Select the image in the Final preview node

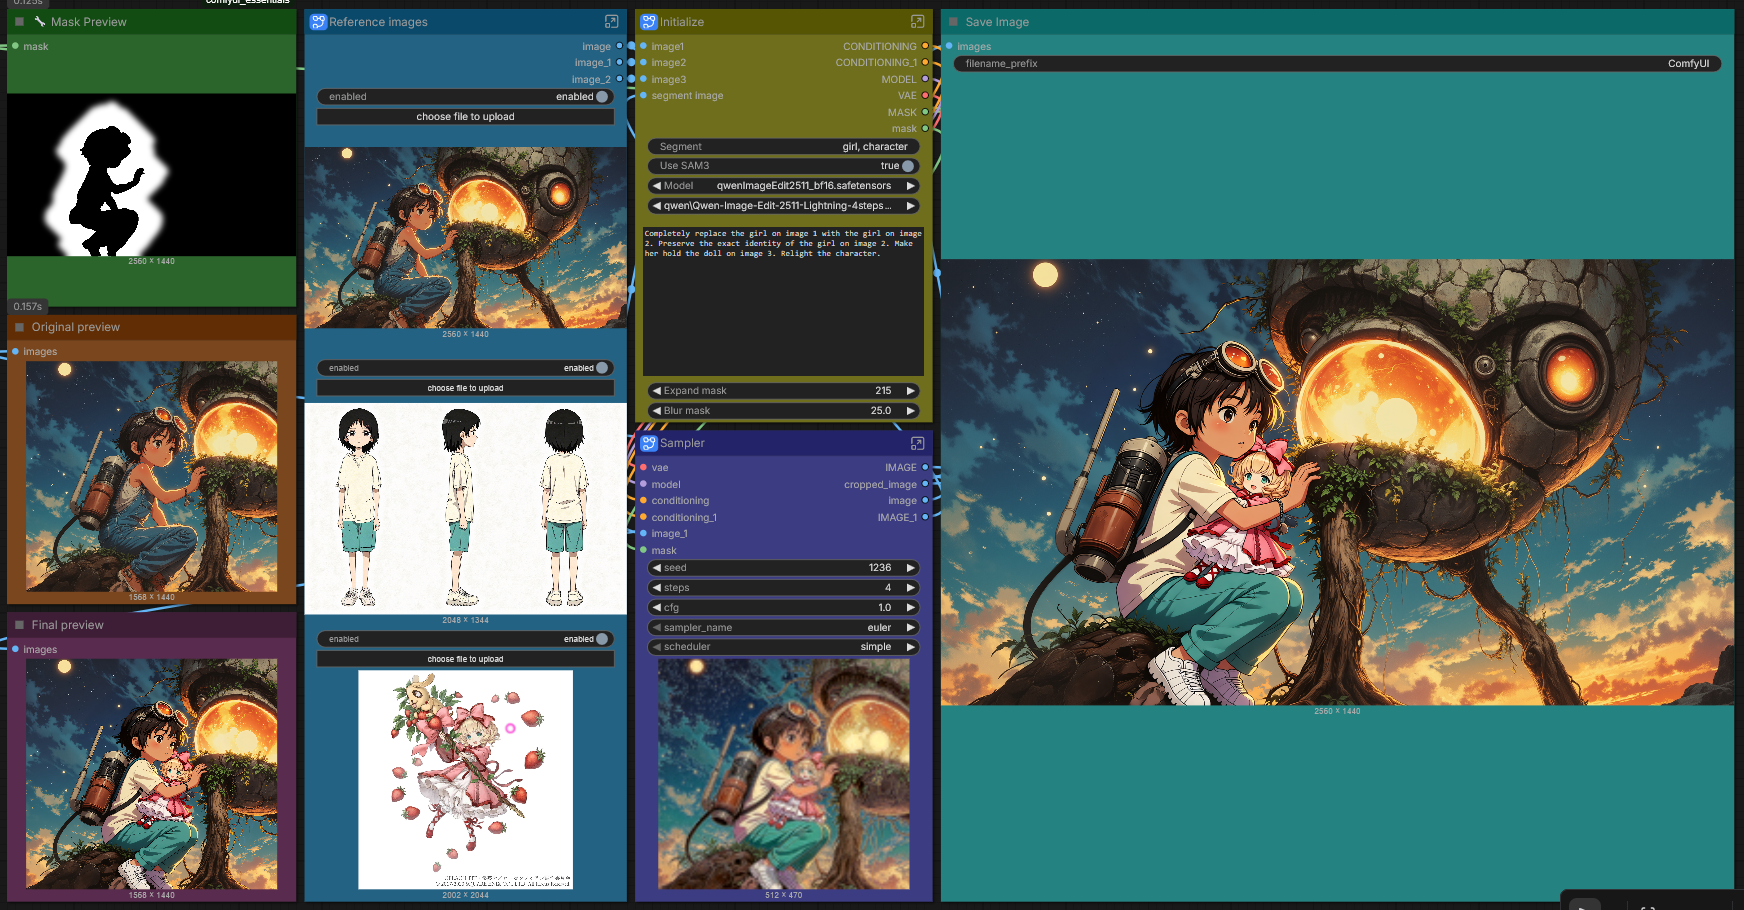tap(152, 774)
